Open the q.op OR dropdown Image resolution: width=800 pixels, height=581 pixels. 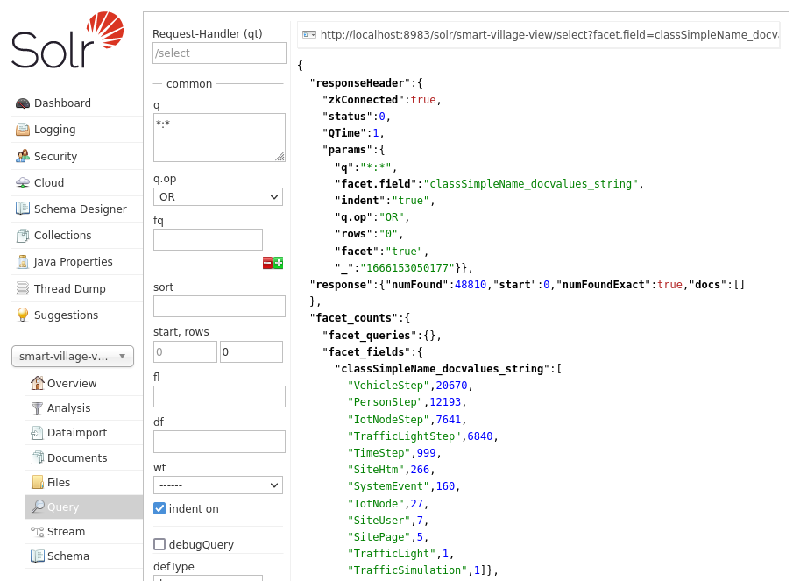tap(218, 197)
